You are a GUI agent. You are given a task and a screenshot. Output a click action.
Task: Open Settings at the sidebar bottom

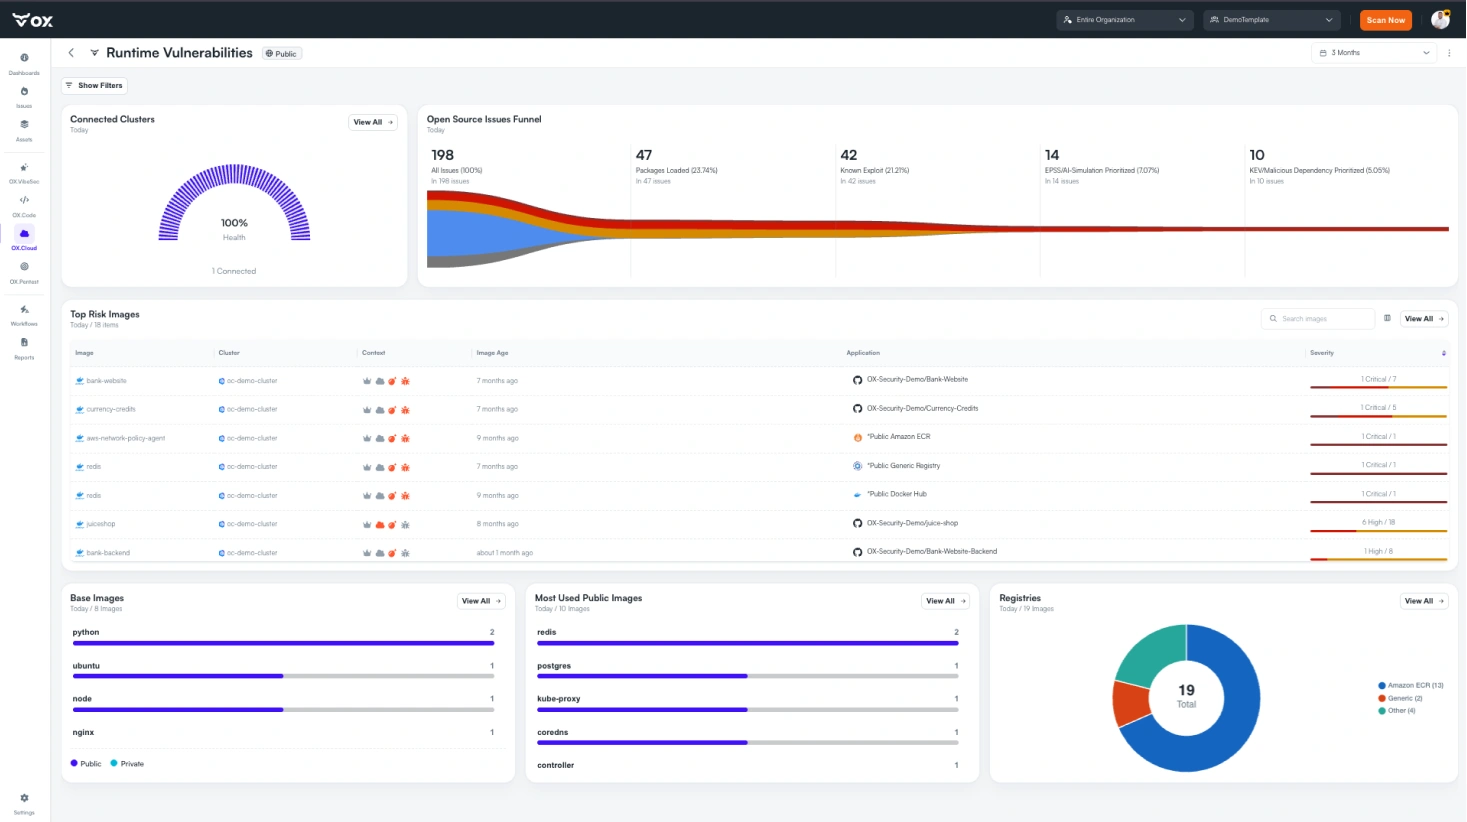24,803
